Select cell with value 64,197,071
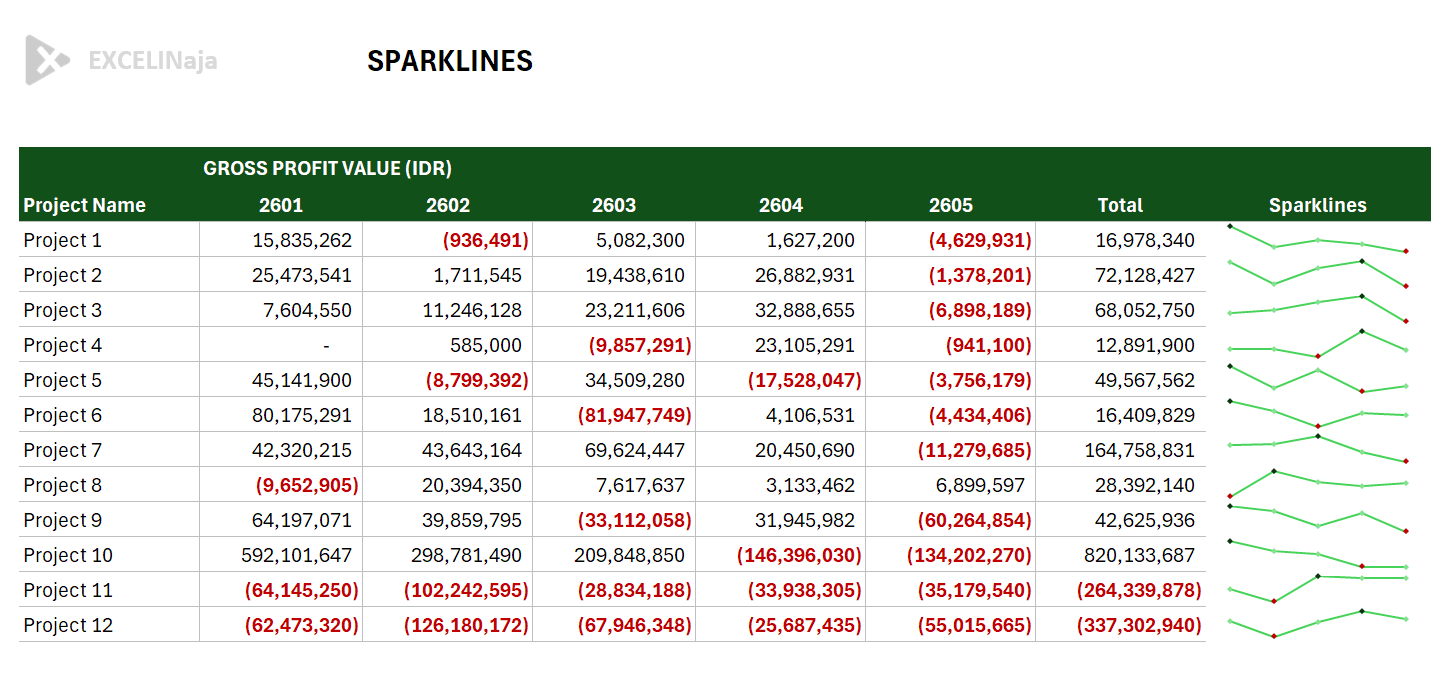Image resolution: width=1448 pixels, height=676 pixels. click(281, 520)
